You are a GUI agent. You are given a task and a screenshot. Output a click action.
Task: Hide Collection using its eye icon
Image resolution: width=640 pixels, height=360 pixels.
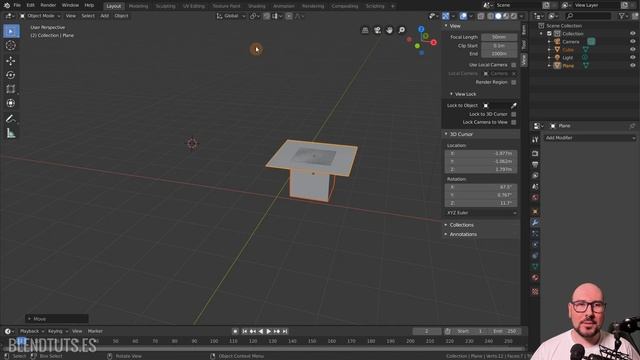tap(632, 34)
